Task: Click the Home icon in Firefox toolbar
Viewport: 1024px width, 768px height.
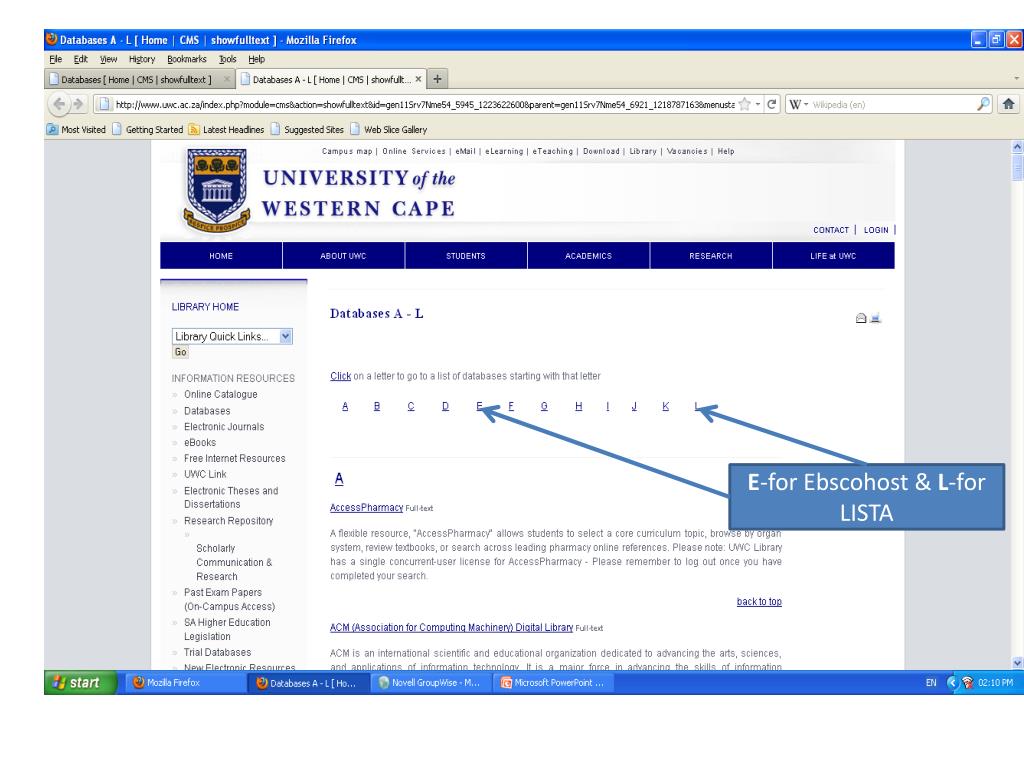Action: [x=1008, y=104]
